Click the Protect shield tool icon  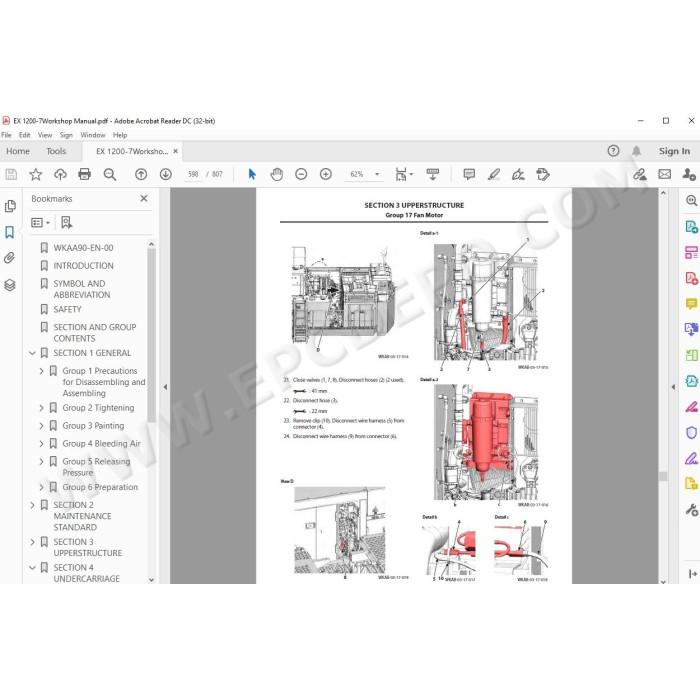click(x=691, y=433)
